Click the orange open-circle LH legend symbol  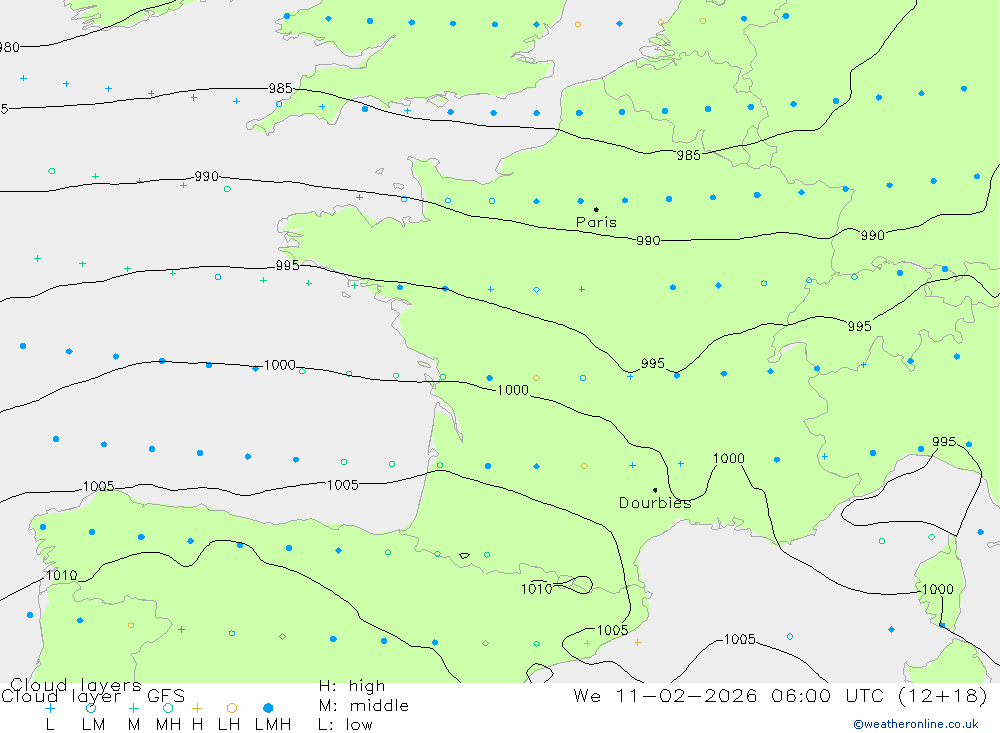[232, 708]
